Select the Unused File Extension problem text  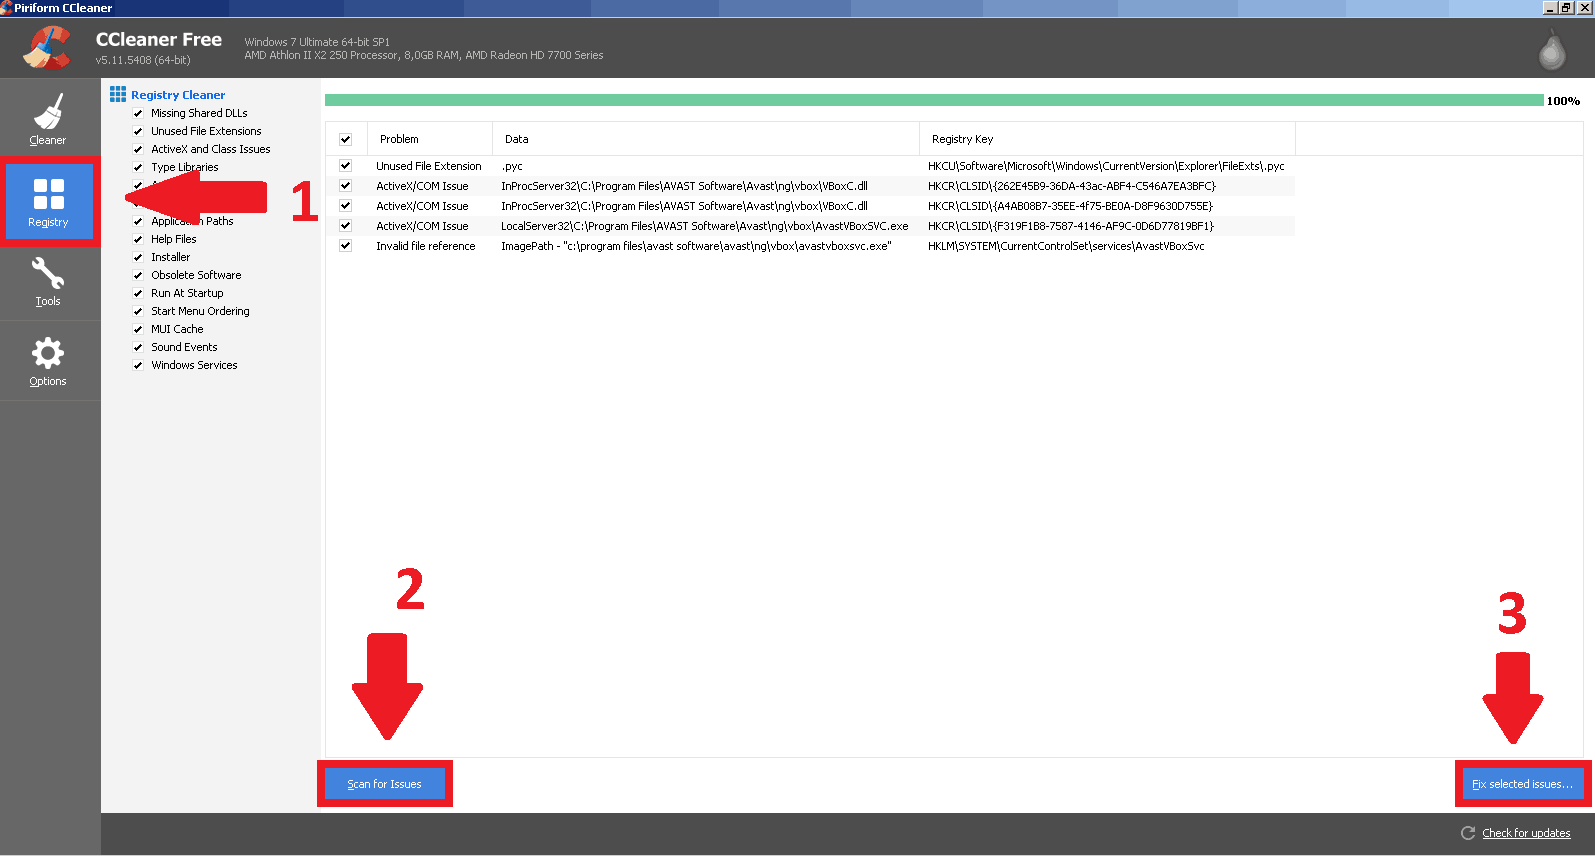tap(429, 166)
